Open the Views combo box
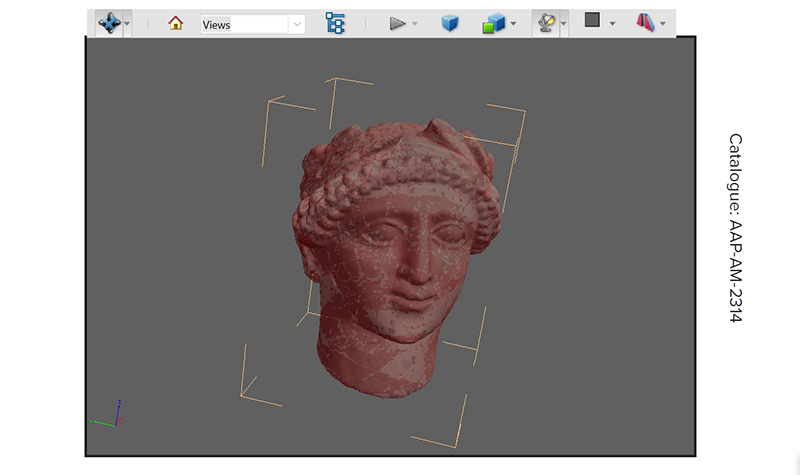The width and height of the screenshot is (800, 475). pos(253,24)
